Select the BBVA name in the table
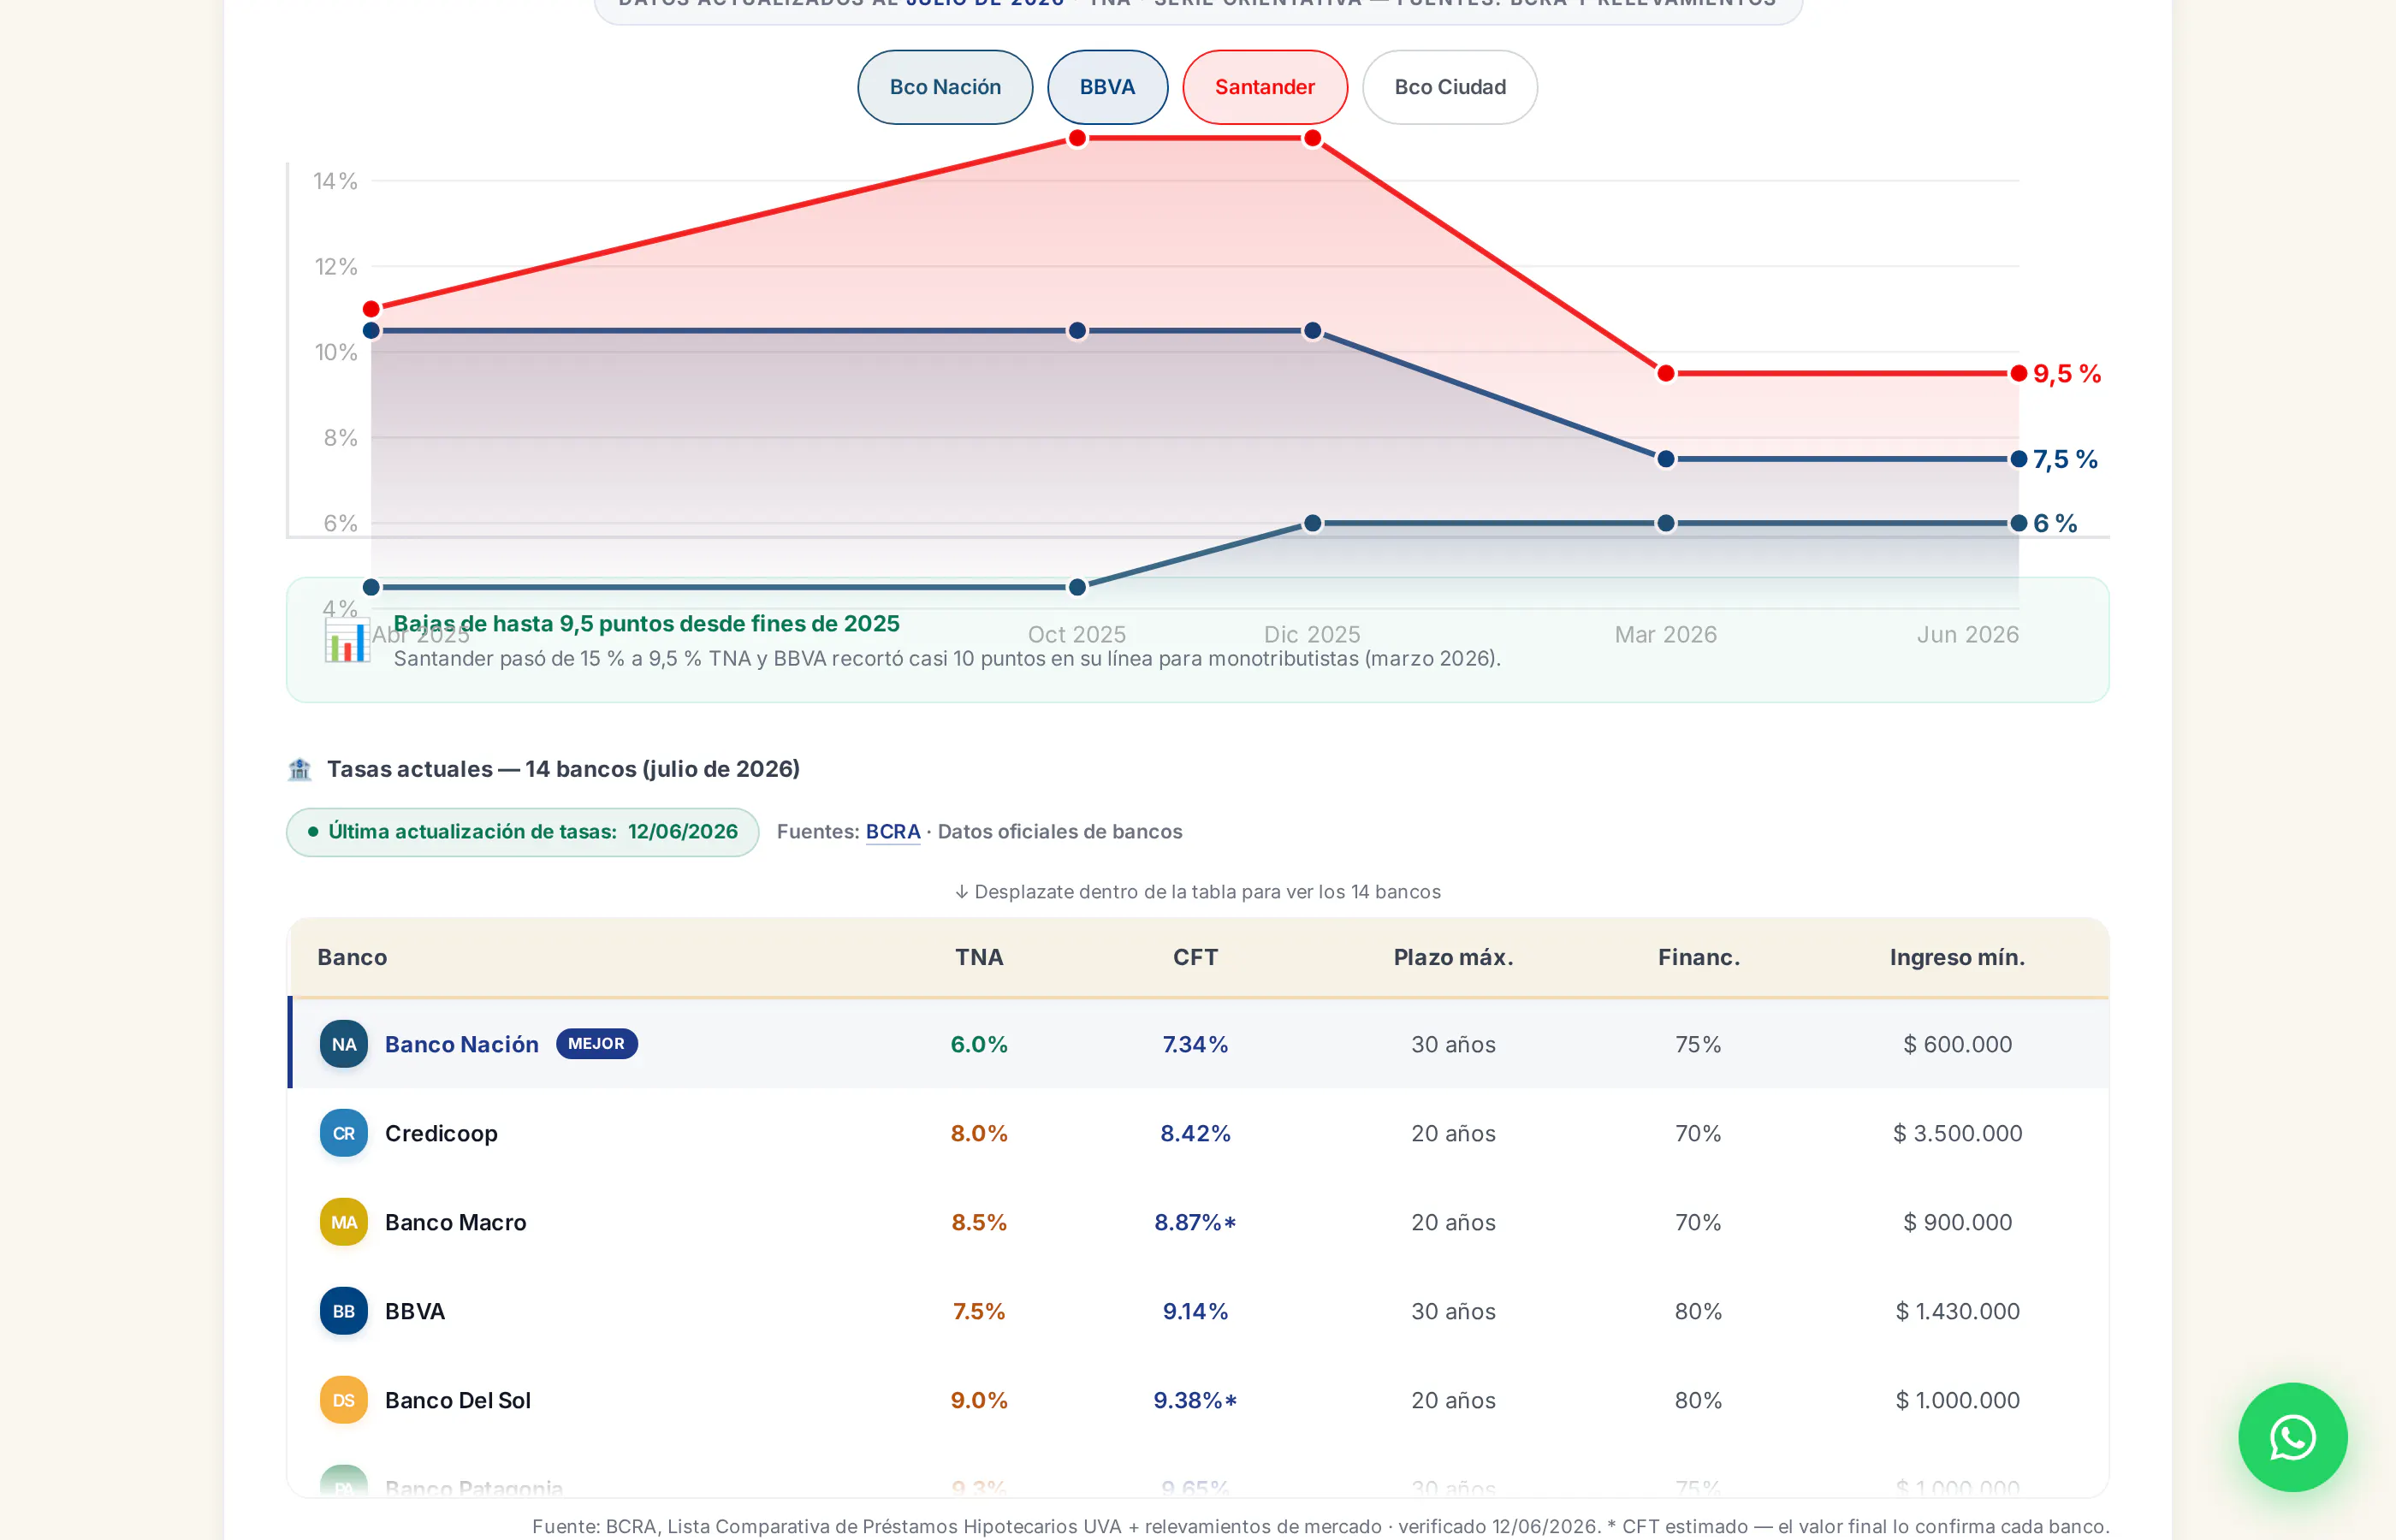This screenshot has width=2396, height=1540. (415, 1311)
